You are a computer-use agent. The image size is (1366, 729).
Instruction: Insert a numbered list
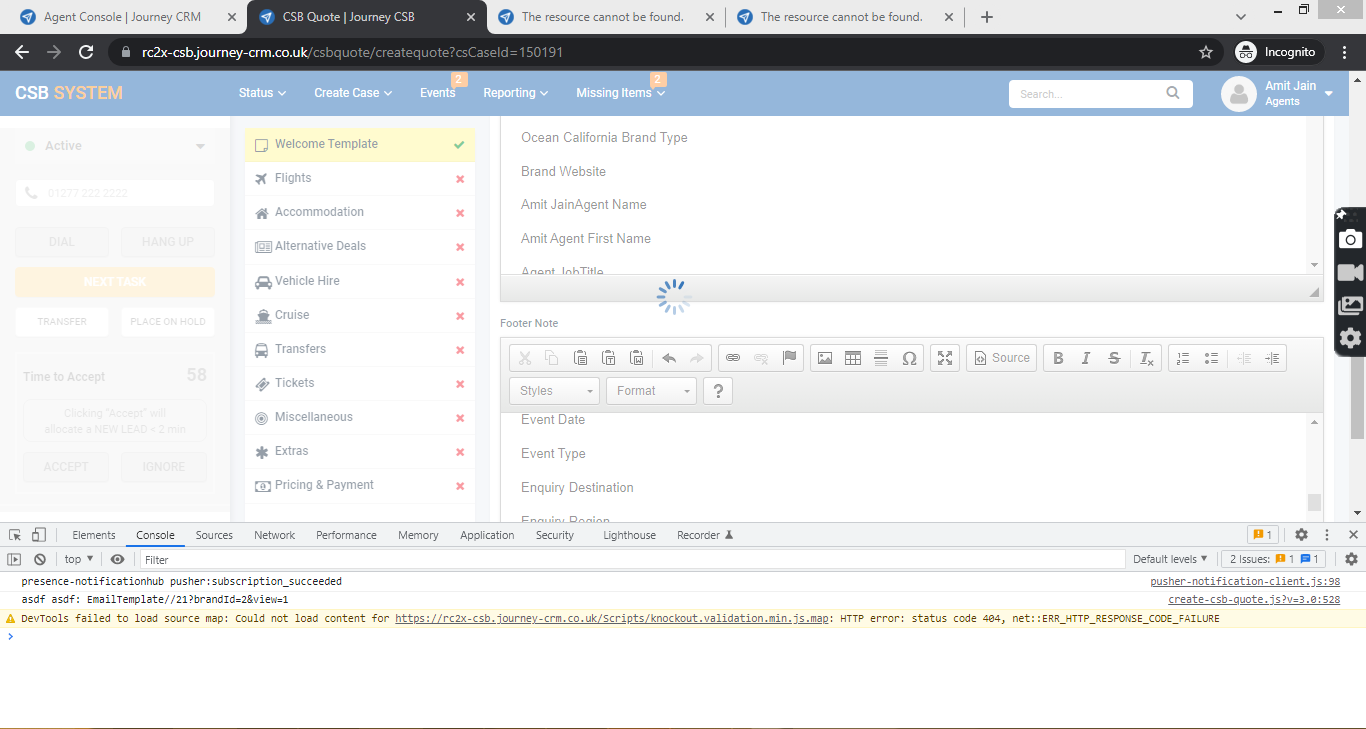1183,358
